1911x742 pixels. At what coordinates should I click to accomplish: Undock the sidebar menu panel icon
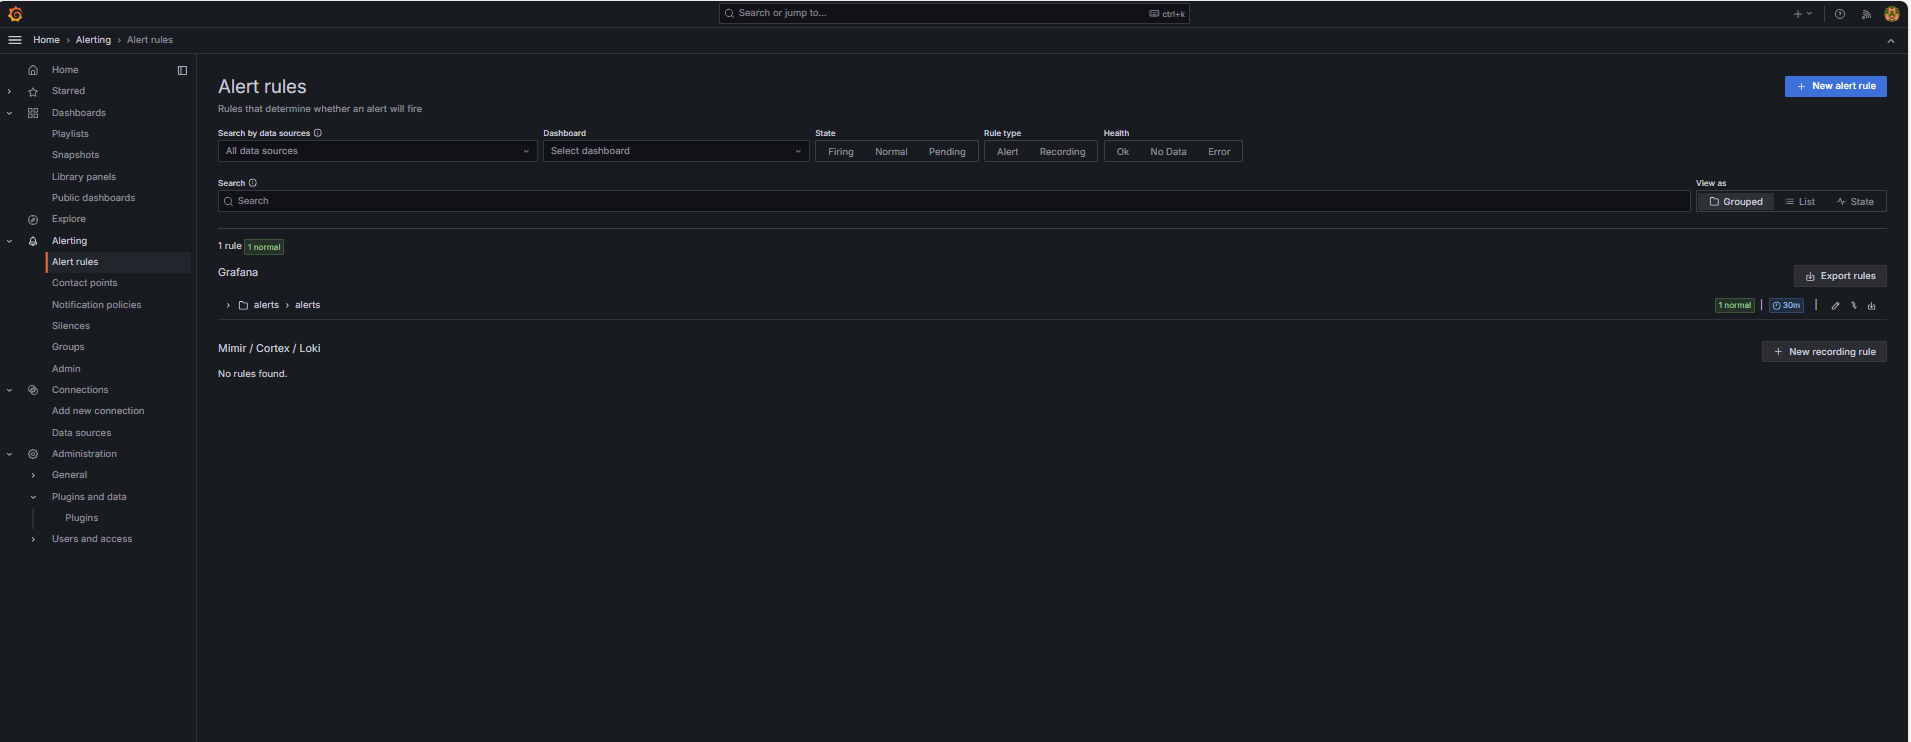[182, 70]
